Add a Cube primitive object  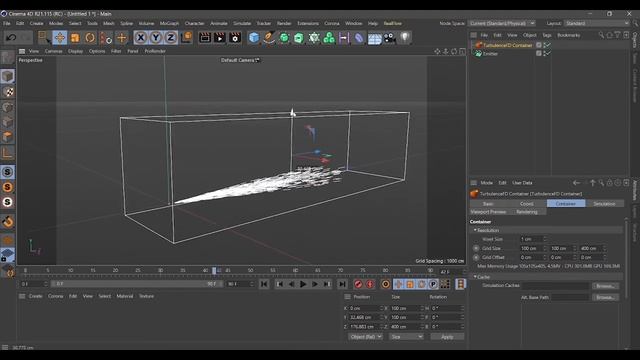coord(254,38)
